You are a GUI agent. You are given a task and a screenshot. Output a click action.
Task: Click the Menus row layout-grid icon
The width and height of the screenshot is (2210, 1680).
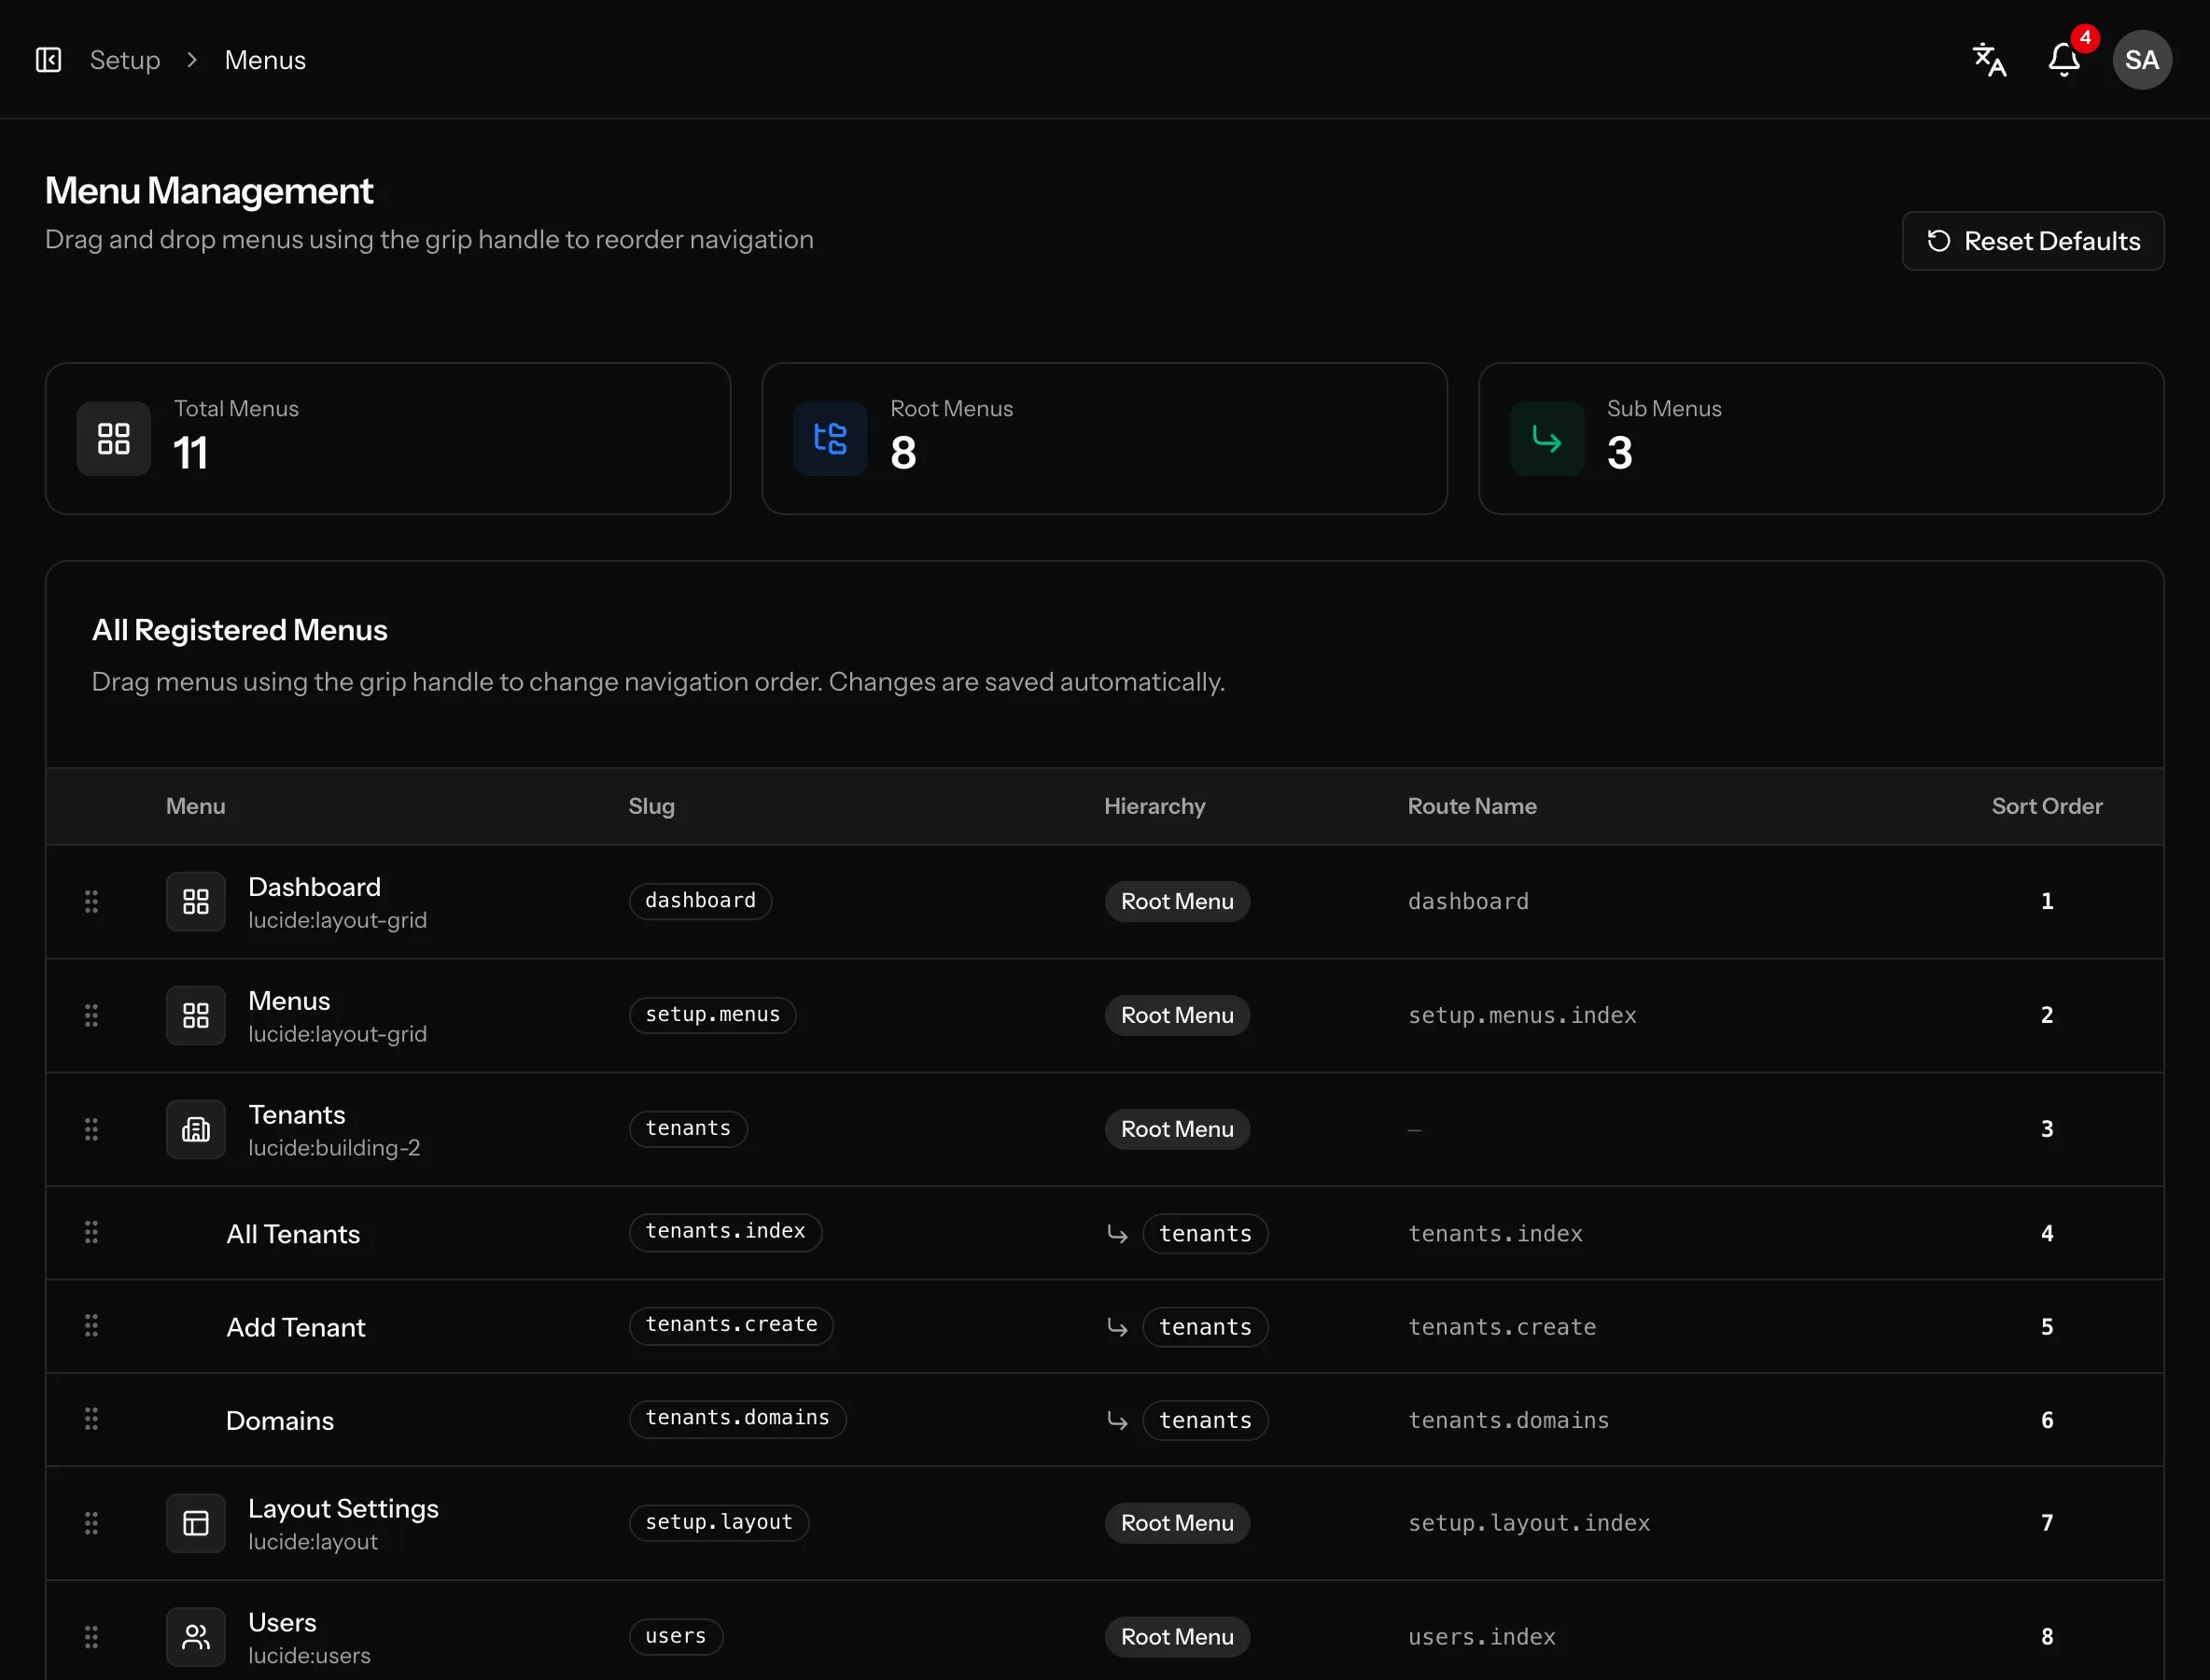tap(196, 1015)
